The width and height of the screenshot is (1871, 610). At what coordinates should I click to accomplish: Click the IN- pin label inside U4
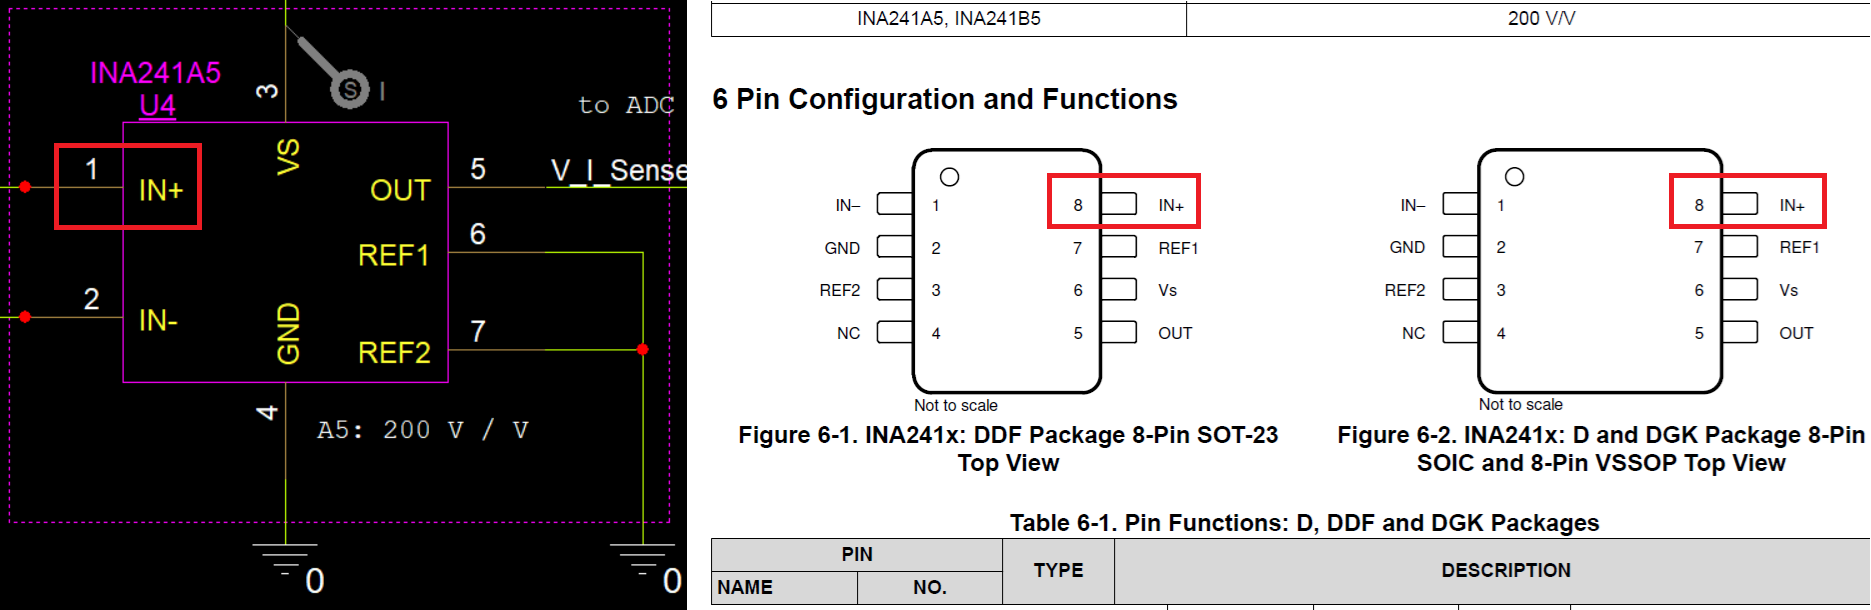coord(158,320)
